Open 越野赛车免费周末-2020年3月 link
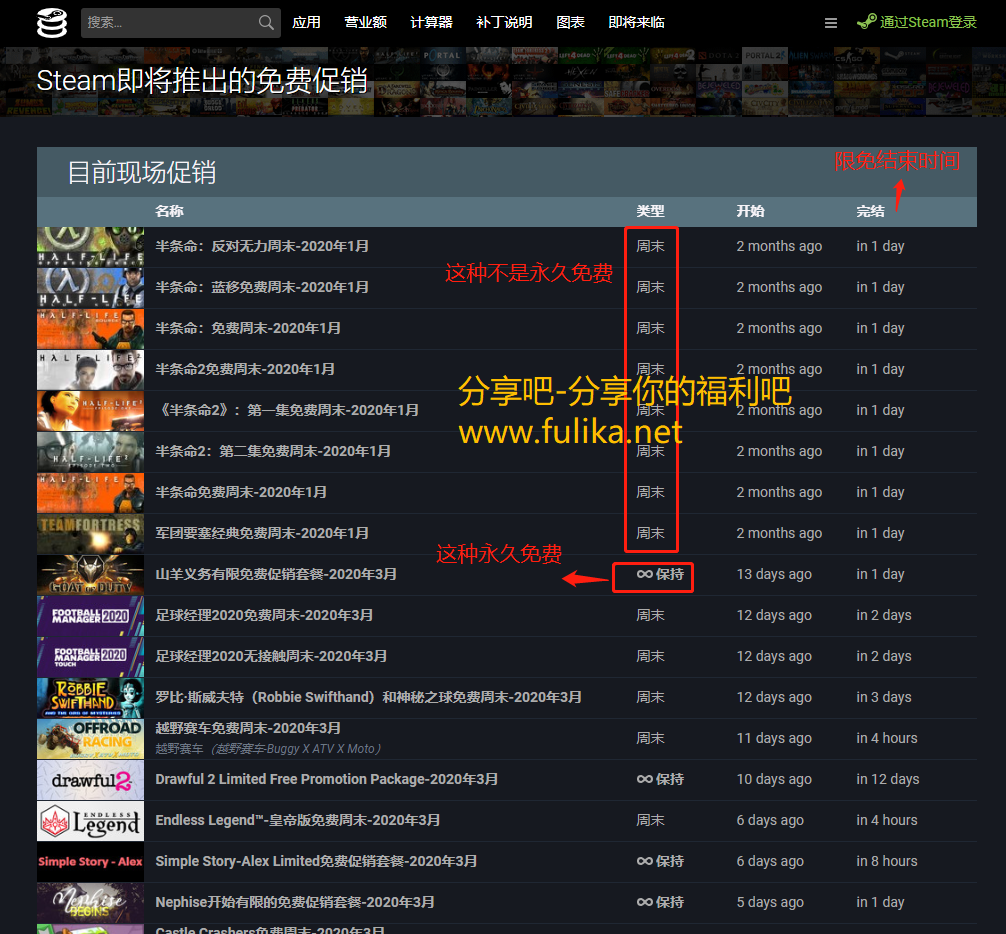The width and height of the screenshot is (1006, 934). point(248,729)
